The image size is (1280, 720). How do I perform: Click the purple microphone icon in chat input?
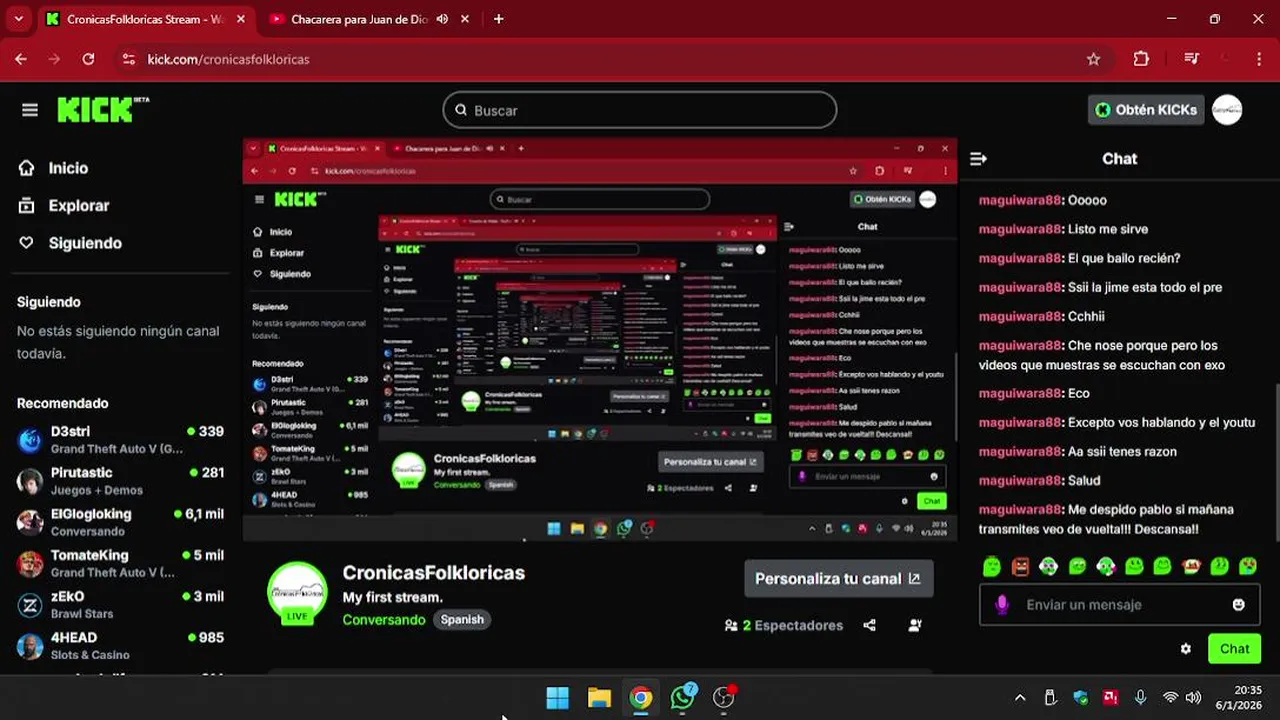(x=1002, y=605)
